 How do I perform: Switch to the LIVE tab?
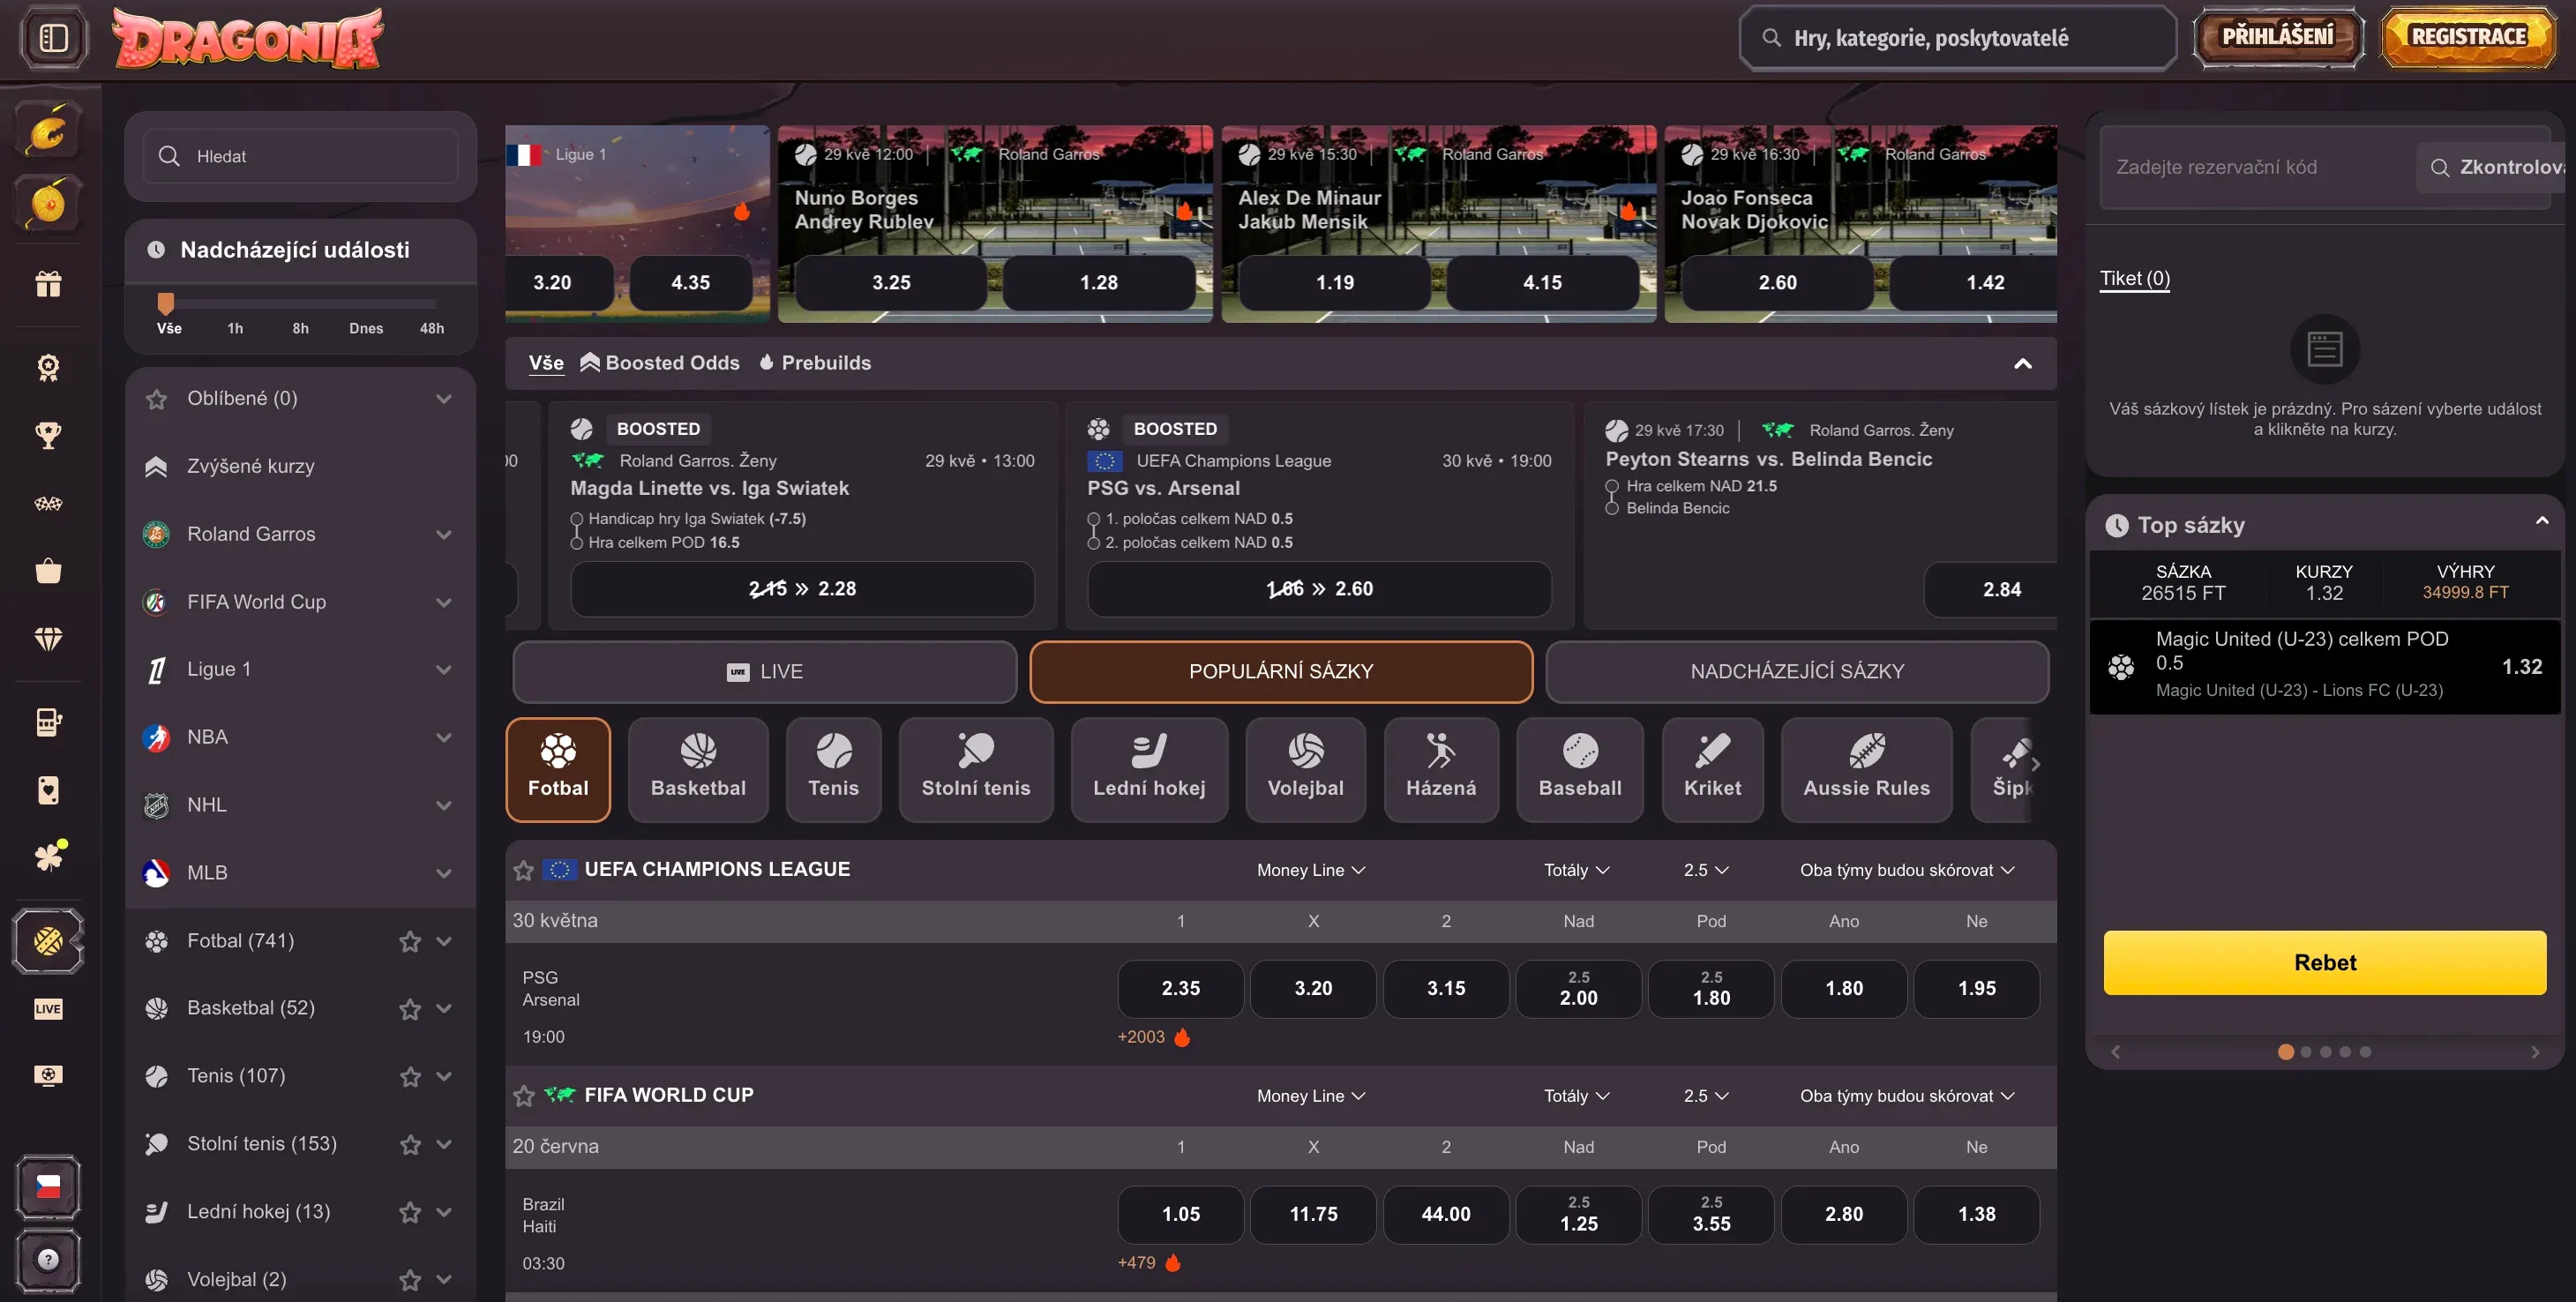(x=764, y=671)
